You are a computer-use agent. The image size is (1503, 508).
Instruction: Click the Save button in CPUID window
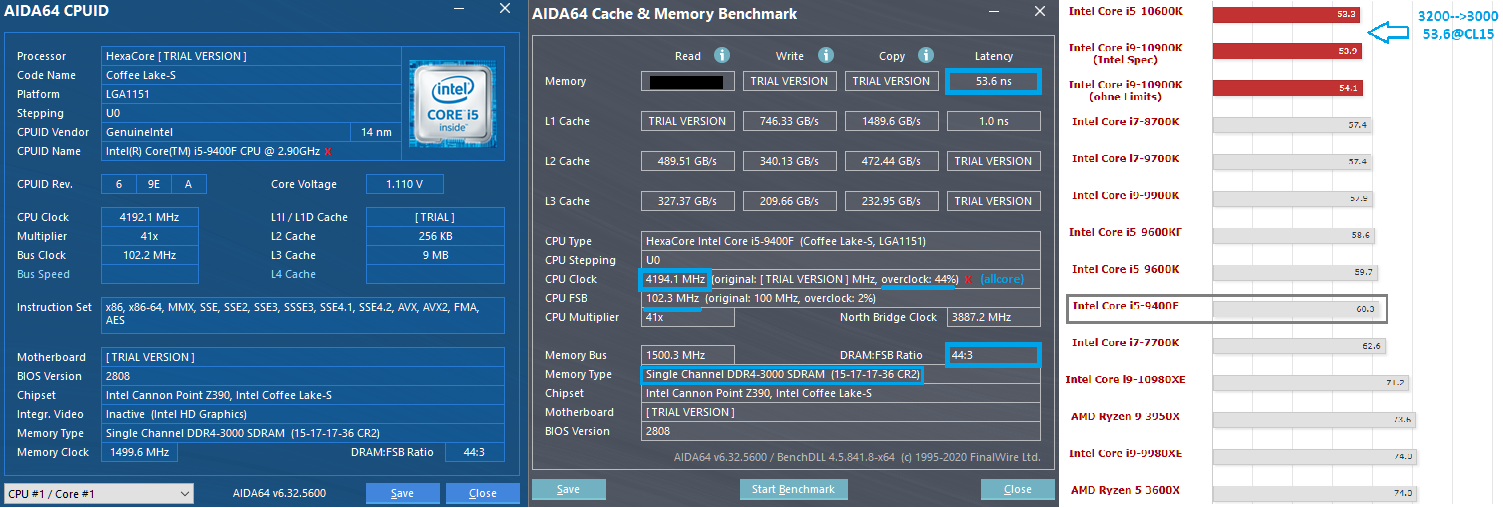tap(402, 493)
